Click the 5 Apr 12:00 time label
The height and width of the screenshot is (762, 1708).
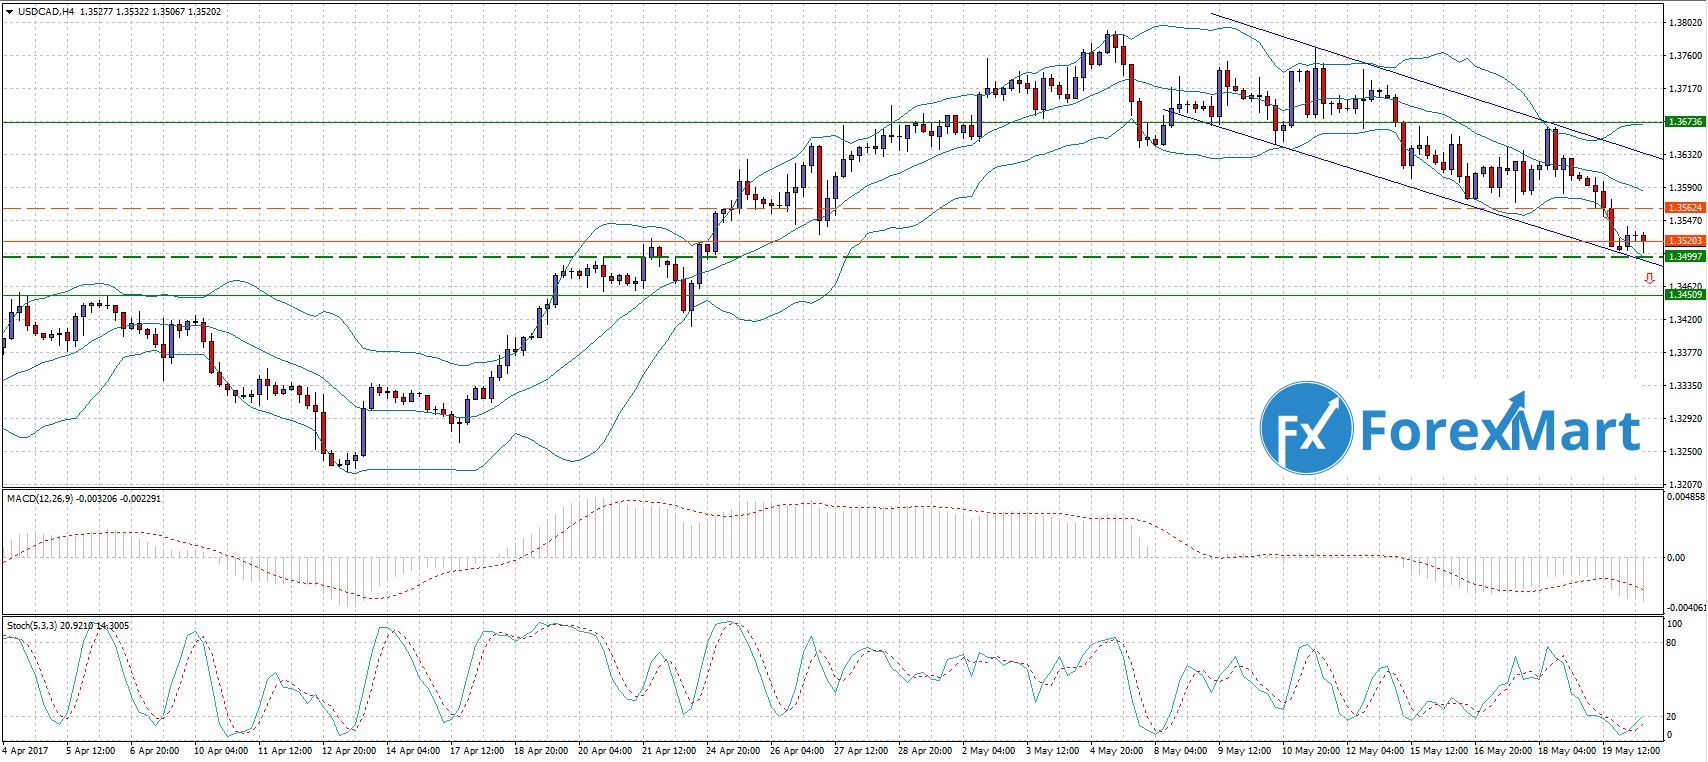[91, 750]
